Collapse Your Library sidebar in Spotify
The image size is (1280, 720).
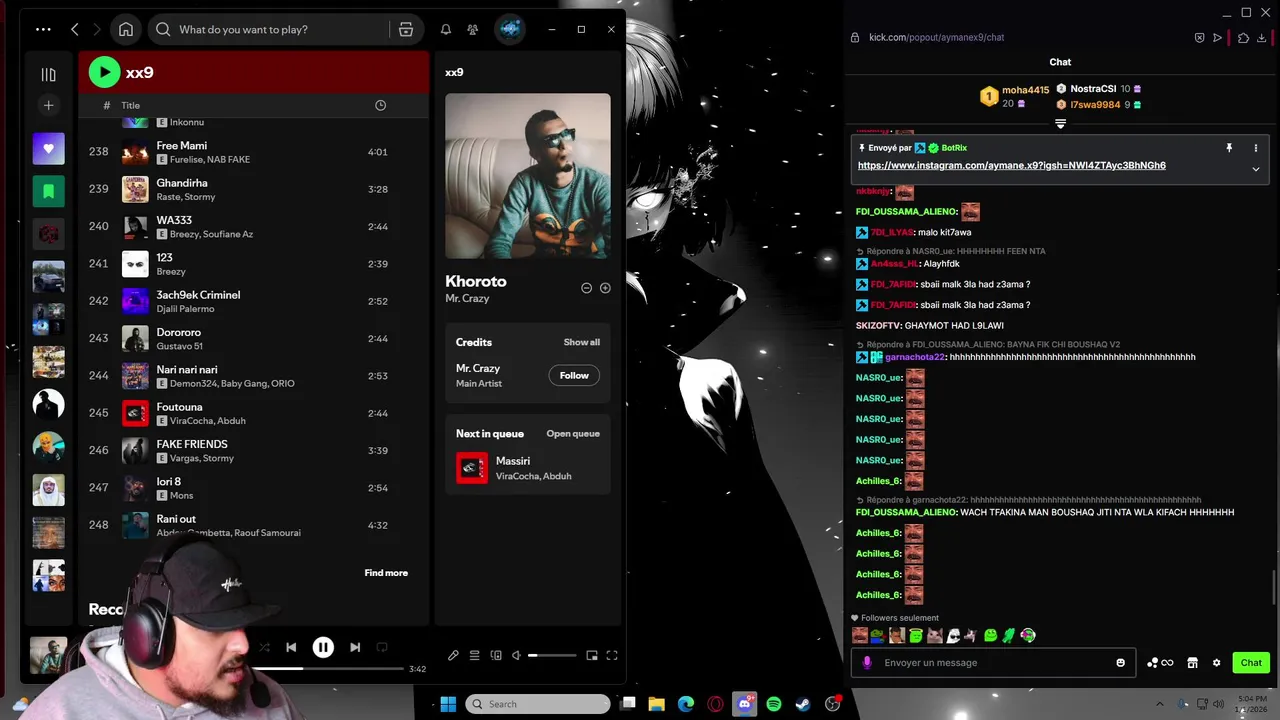click(48, 74)
